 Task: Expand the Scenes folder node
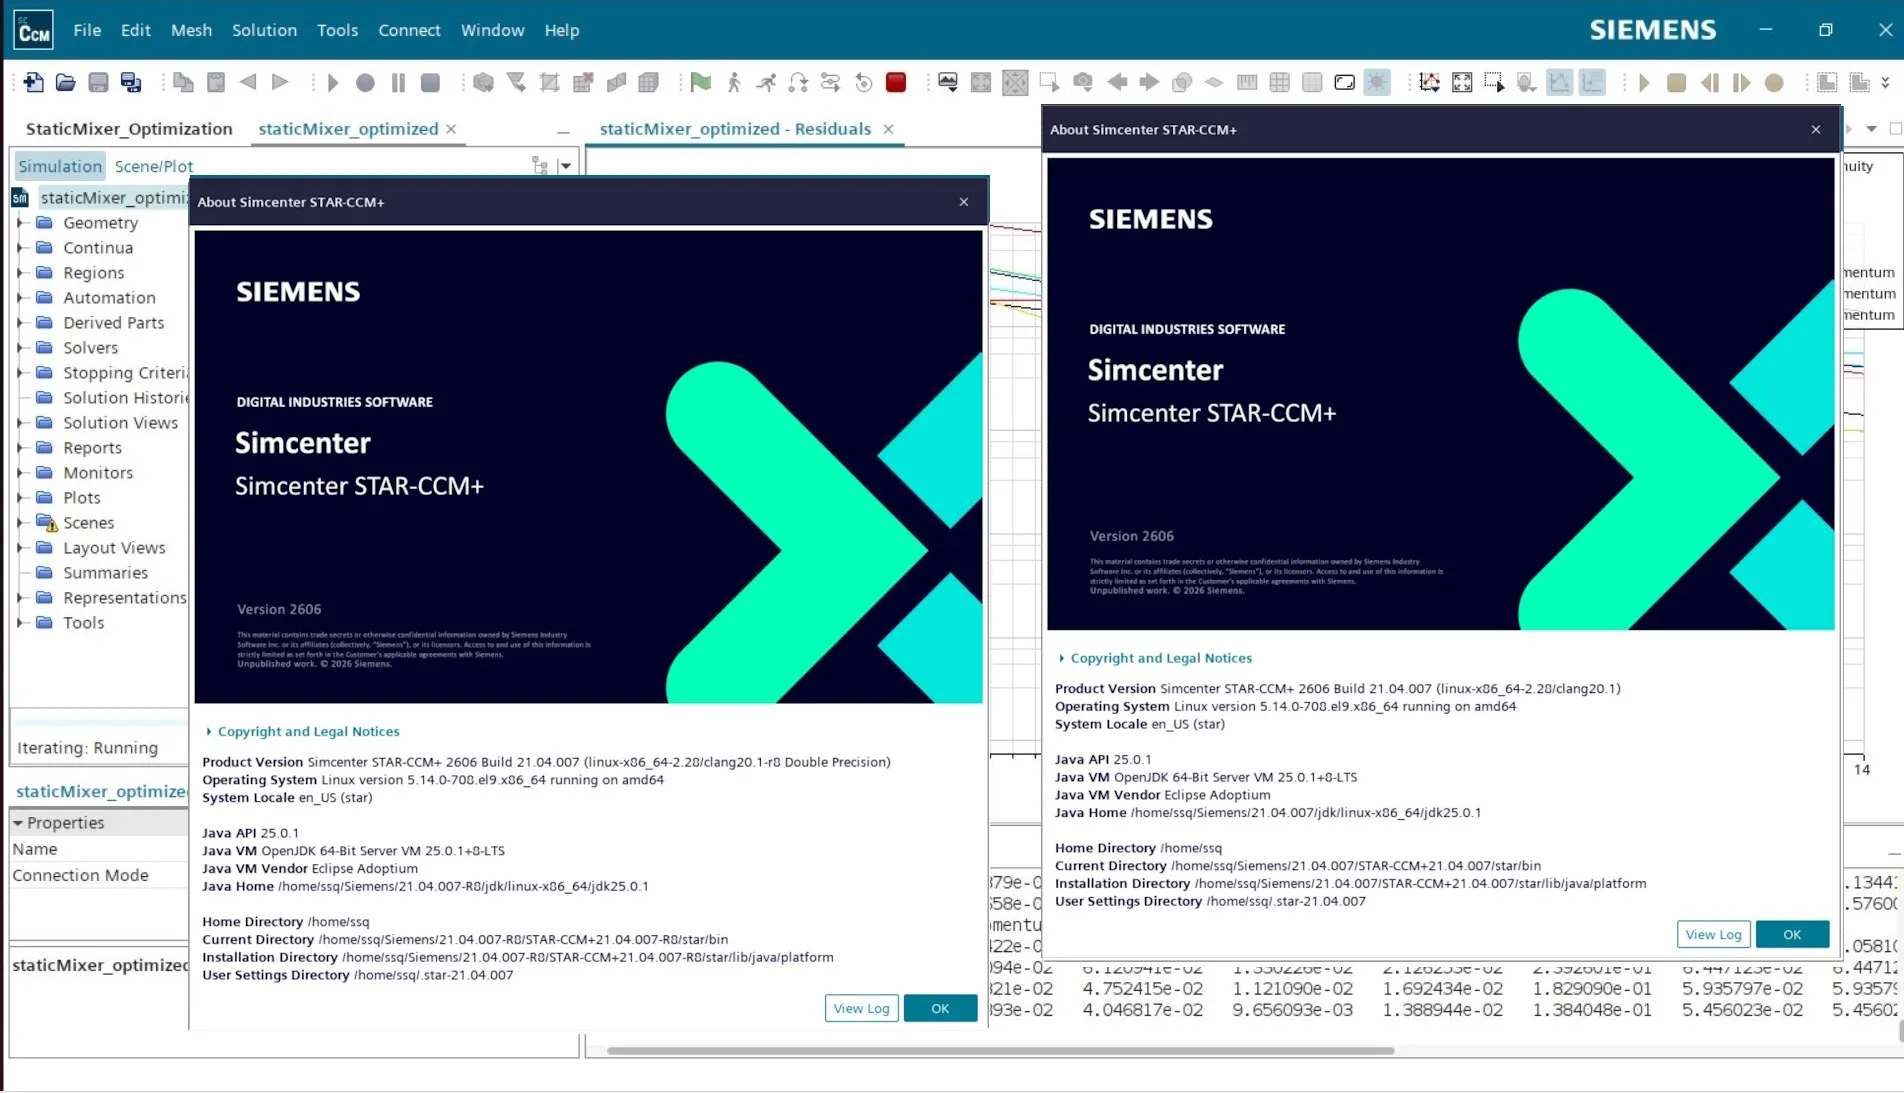(x=20, y=522)
